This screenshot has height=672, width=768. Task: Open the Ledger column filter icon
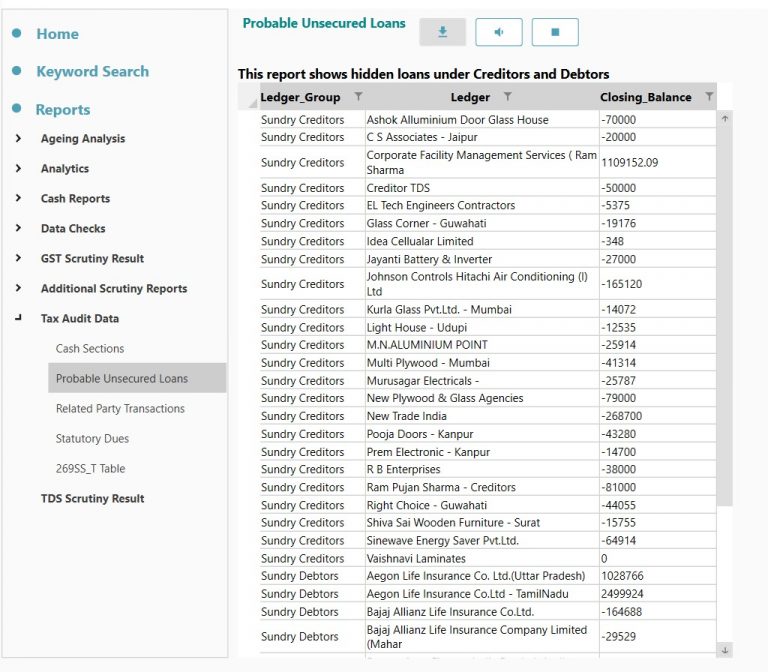pos(507,97)
